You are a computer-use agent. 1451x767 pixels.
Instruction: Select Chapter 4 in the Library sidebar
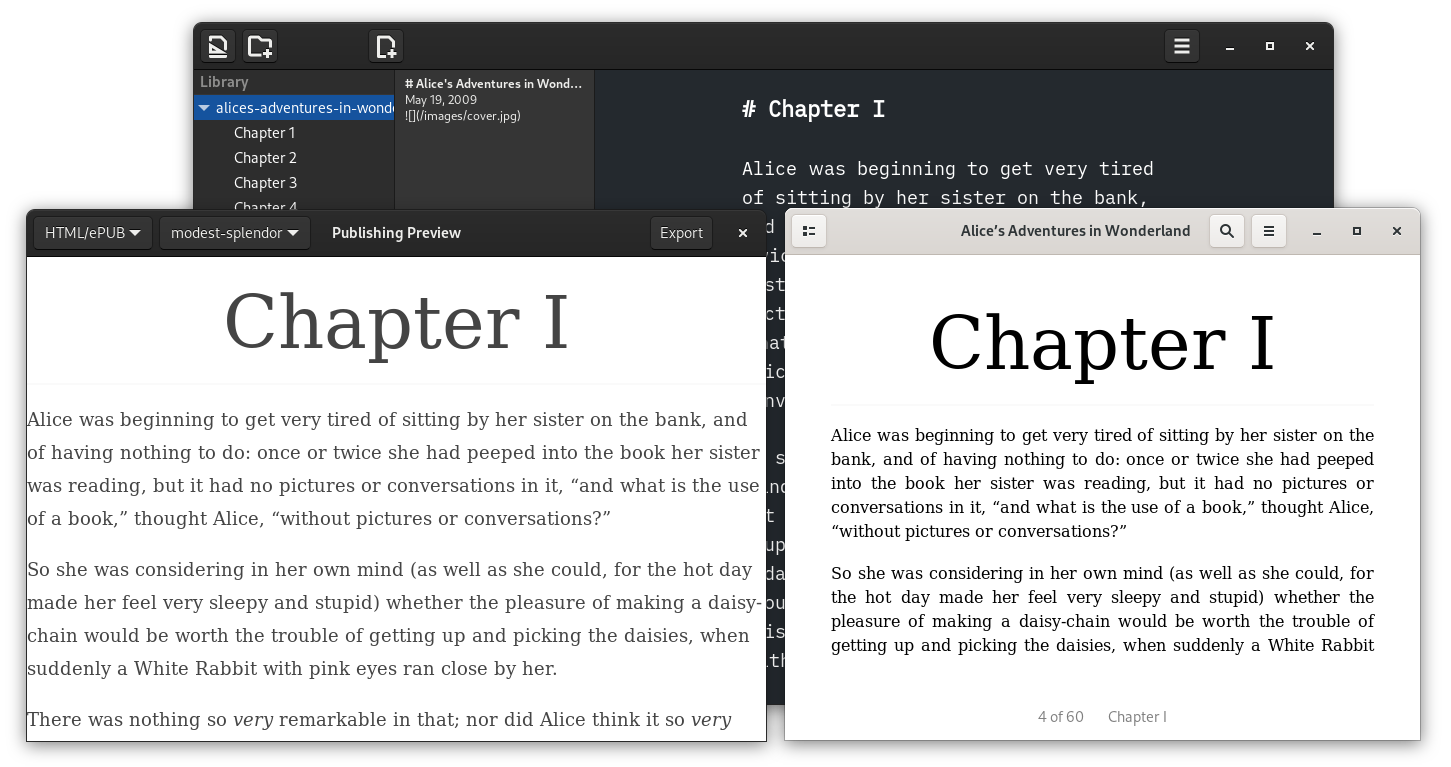[x=265, y=207]
